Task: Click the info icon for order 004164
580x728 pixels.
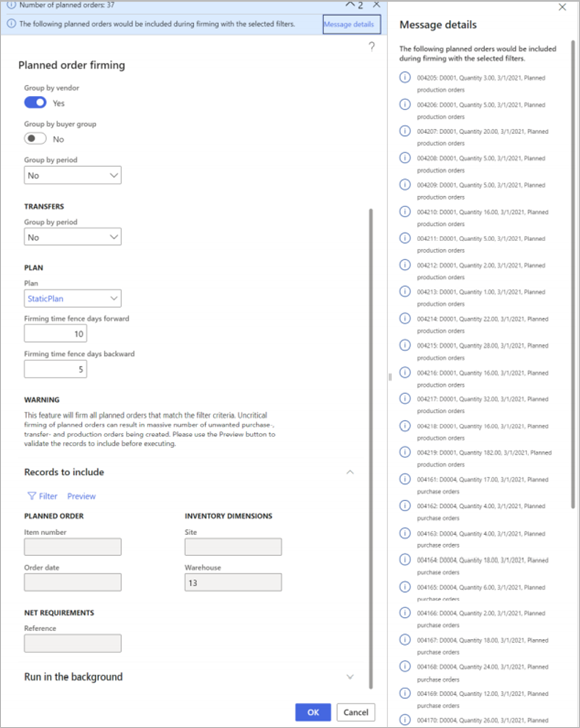Action: pyautogui.click(x=405, y=559)
